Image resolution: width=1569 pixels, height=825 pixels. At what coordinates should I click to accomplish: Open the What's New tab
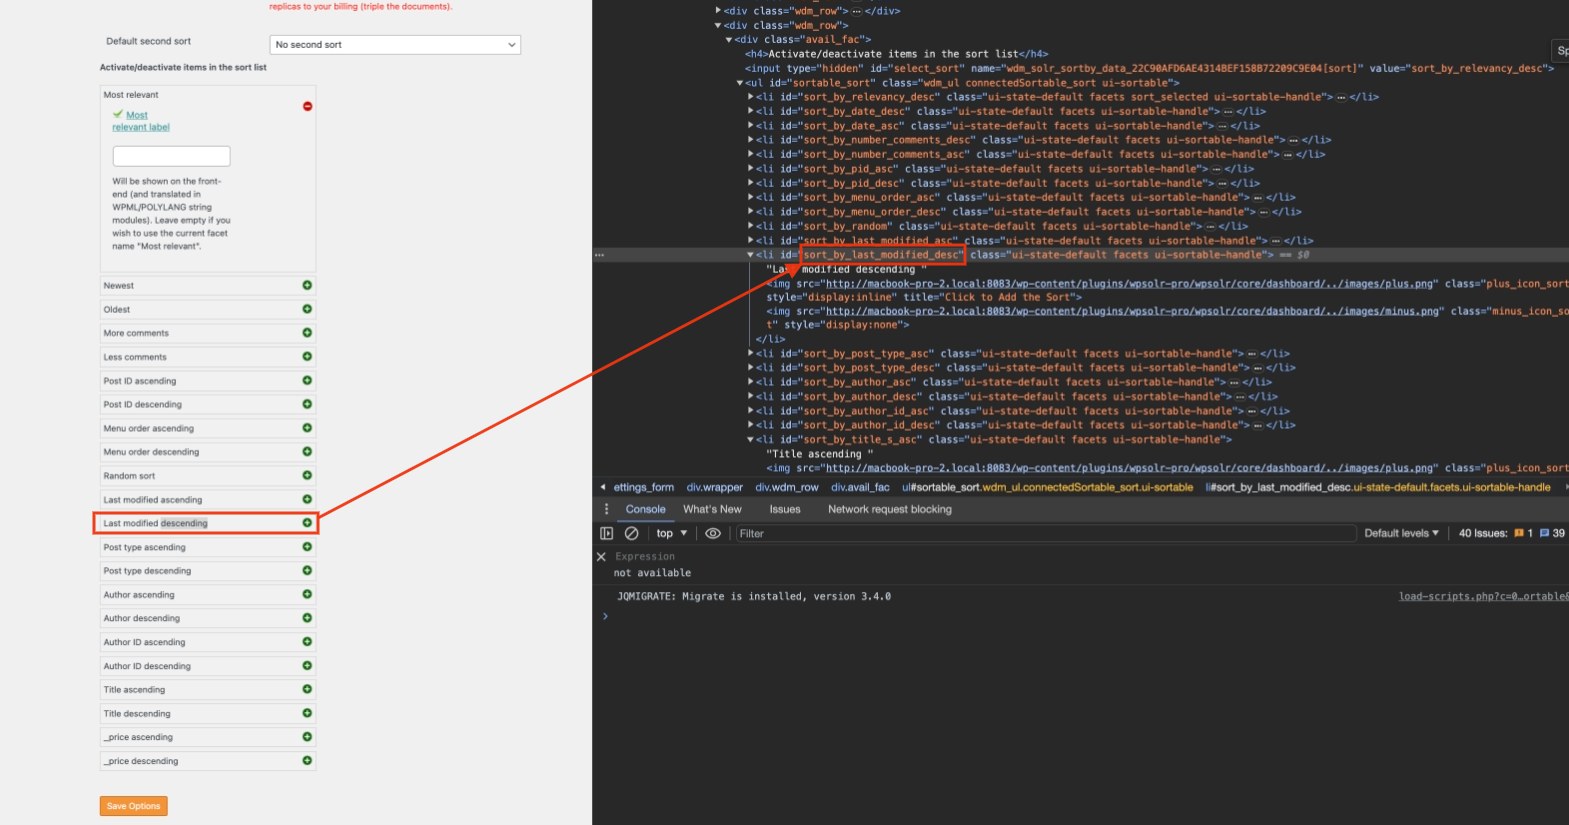pos(713,509)
